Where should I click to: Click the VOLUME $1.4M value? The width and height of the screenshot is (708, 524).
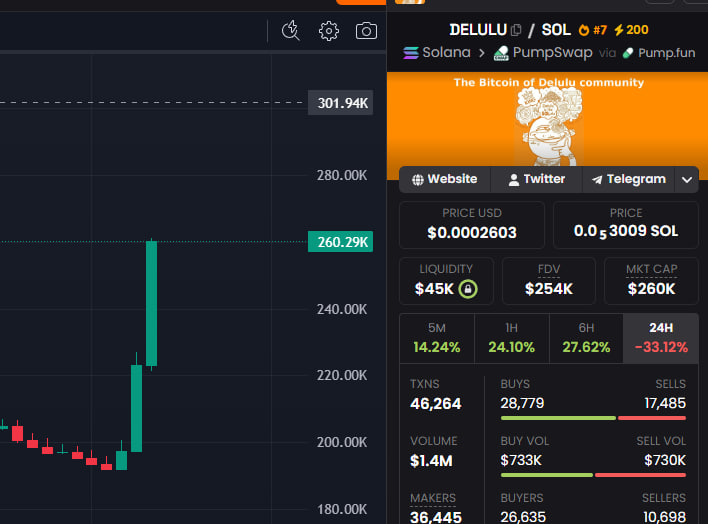pos(431,461)
